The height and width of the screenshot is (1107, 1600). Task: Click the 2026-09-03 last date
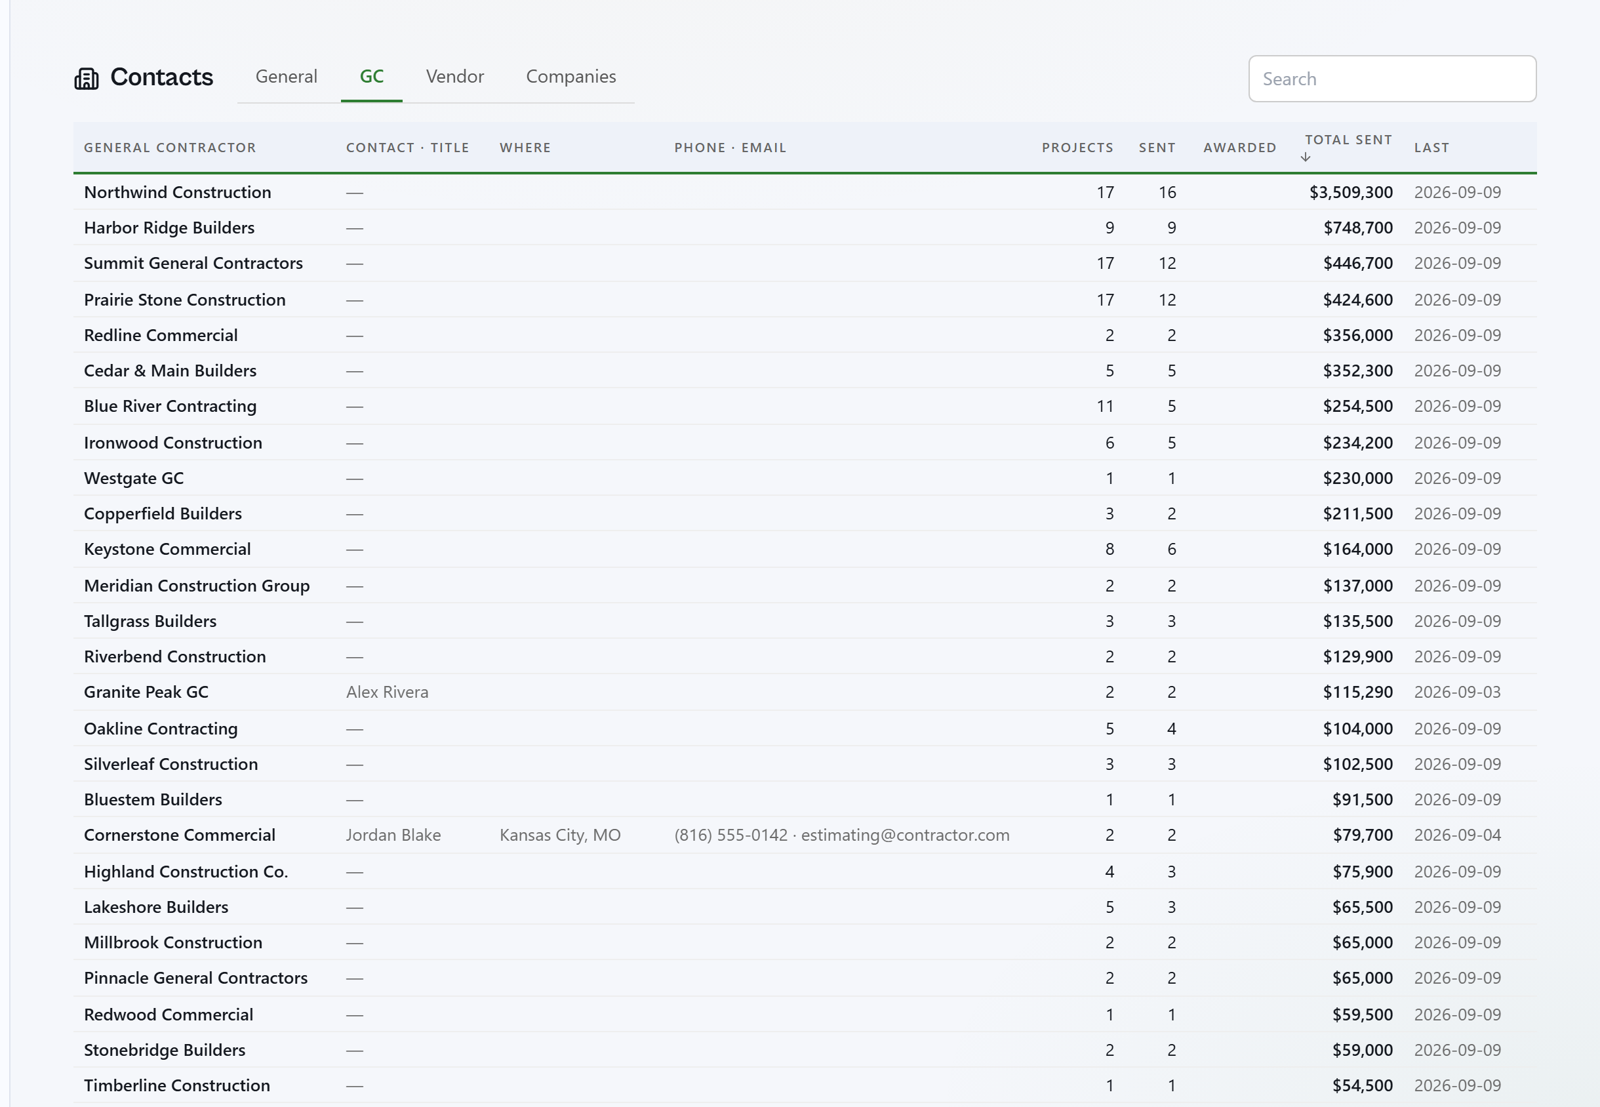[1457, 692]
